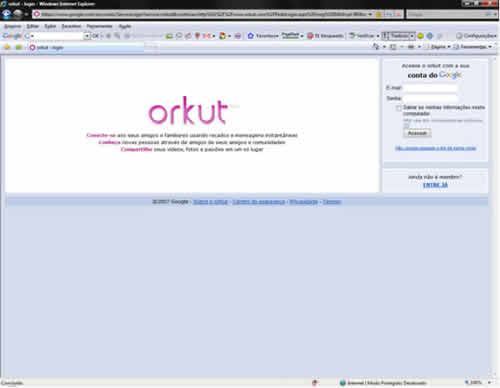Click the browser Back arrow button

click(6, 14)
